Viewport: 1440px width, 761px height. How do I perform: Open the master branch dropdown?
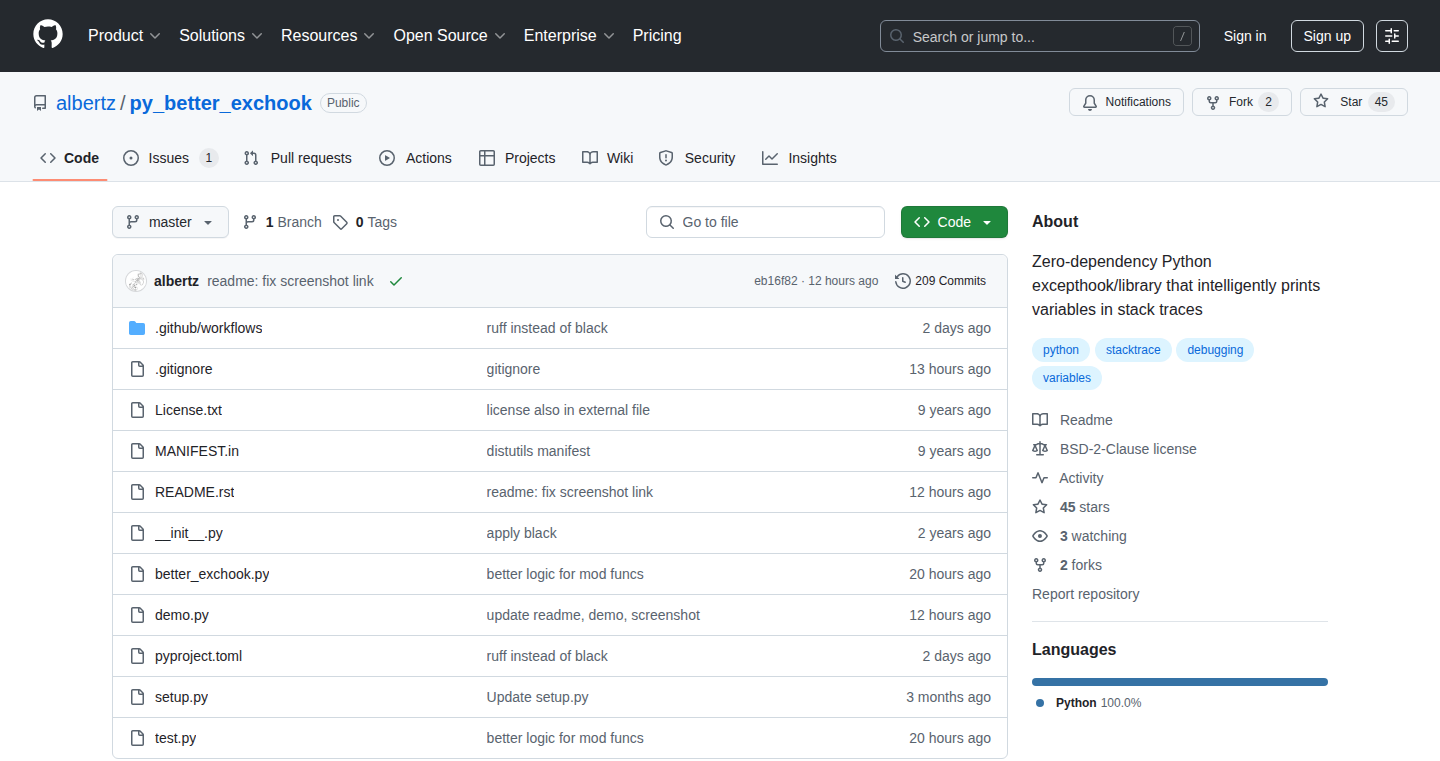coord(170,222)
